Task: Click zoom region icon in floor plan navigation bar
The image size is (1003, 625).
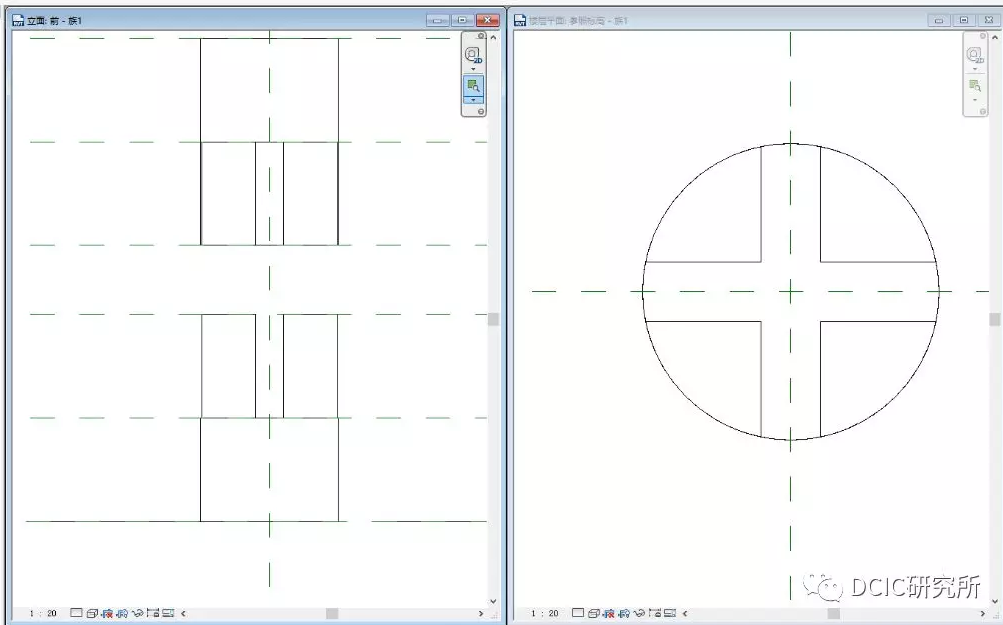Action: tap(975, 85)
